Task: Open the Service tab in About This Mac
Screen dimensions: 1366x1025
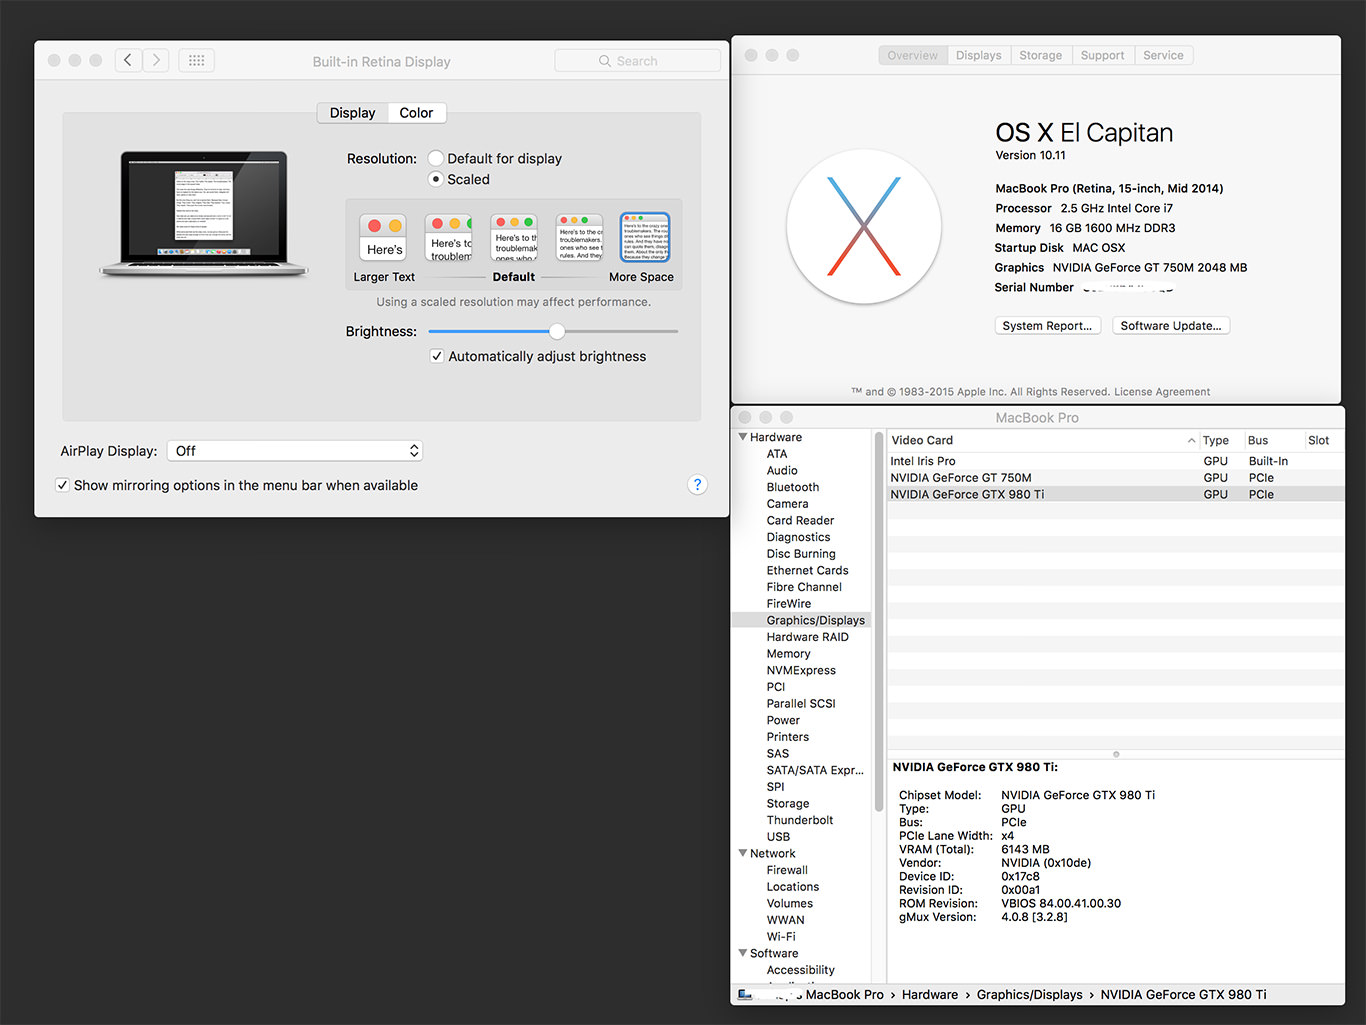Action: [1163, 55]
